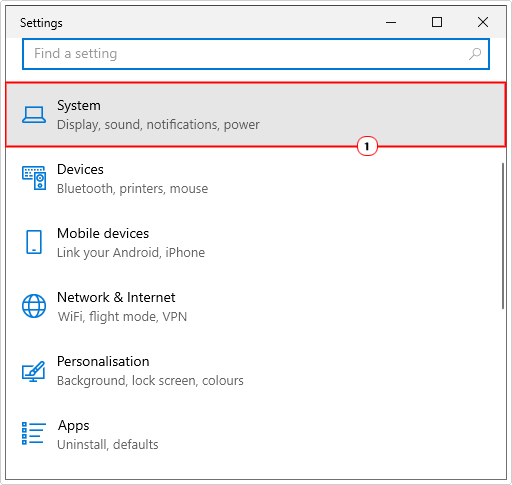The image size is (512, 485).
Task: Click the System laptop icon
Action: click(34, 115)
